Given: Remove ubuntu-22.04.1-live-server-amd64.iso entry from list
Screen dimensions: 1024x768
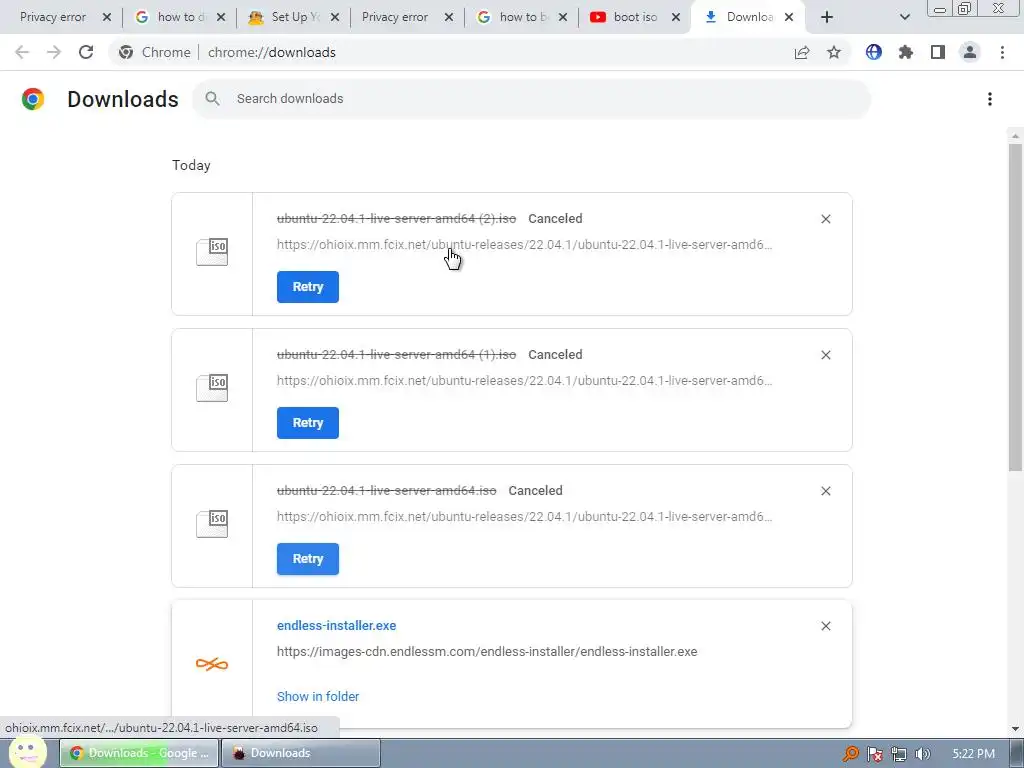Looking at the screenshot, I should pos(825,490).
